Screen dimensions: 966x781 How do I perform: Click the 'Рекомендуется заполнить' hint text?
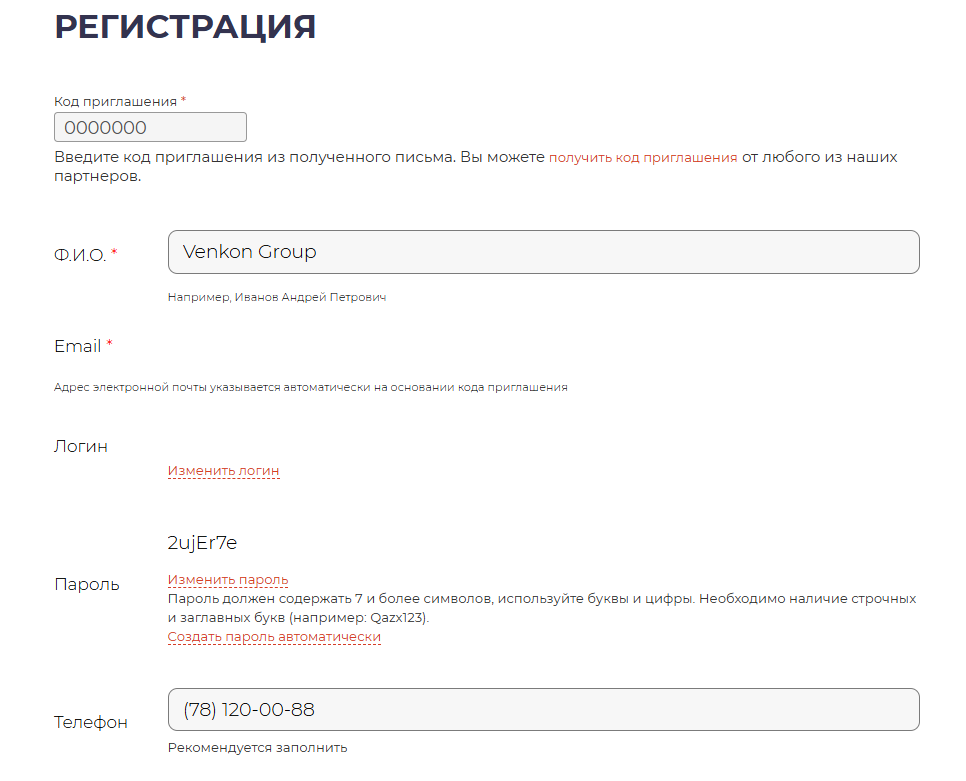(257, 747)
